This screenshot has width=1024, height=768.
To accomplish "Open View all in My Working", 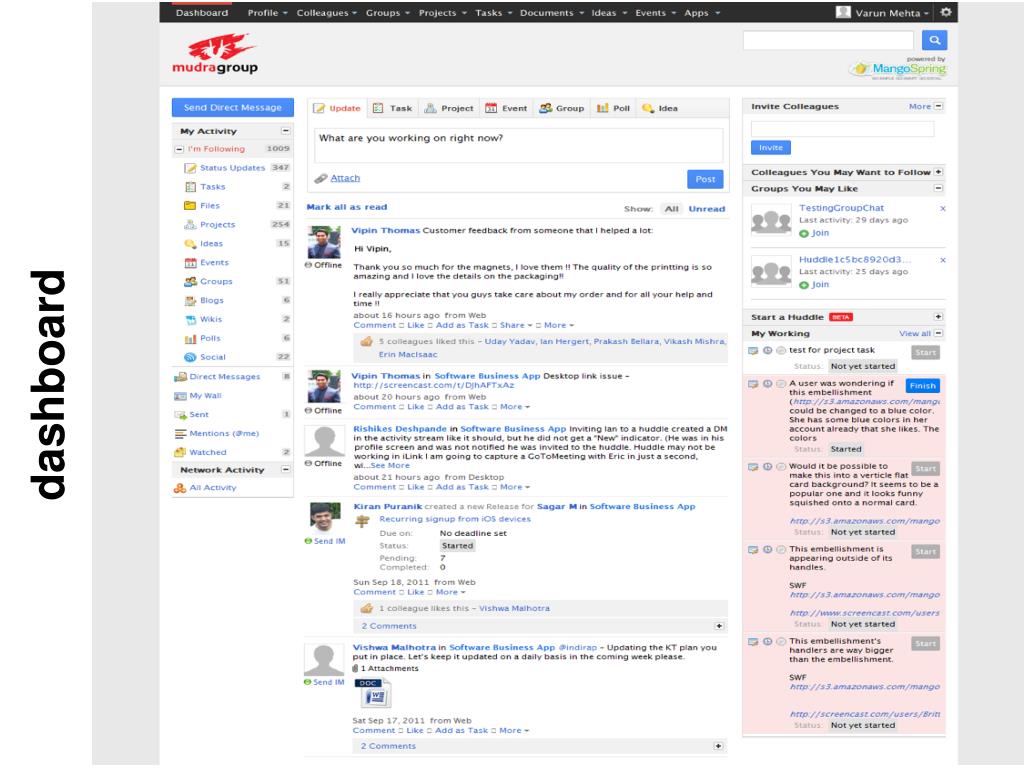I will (x=914, y=333).
